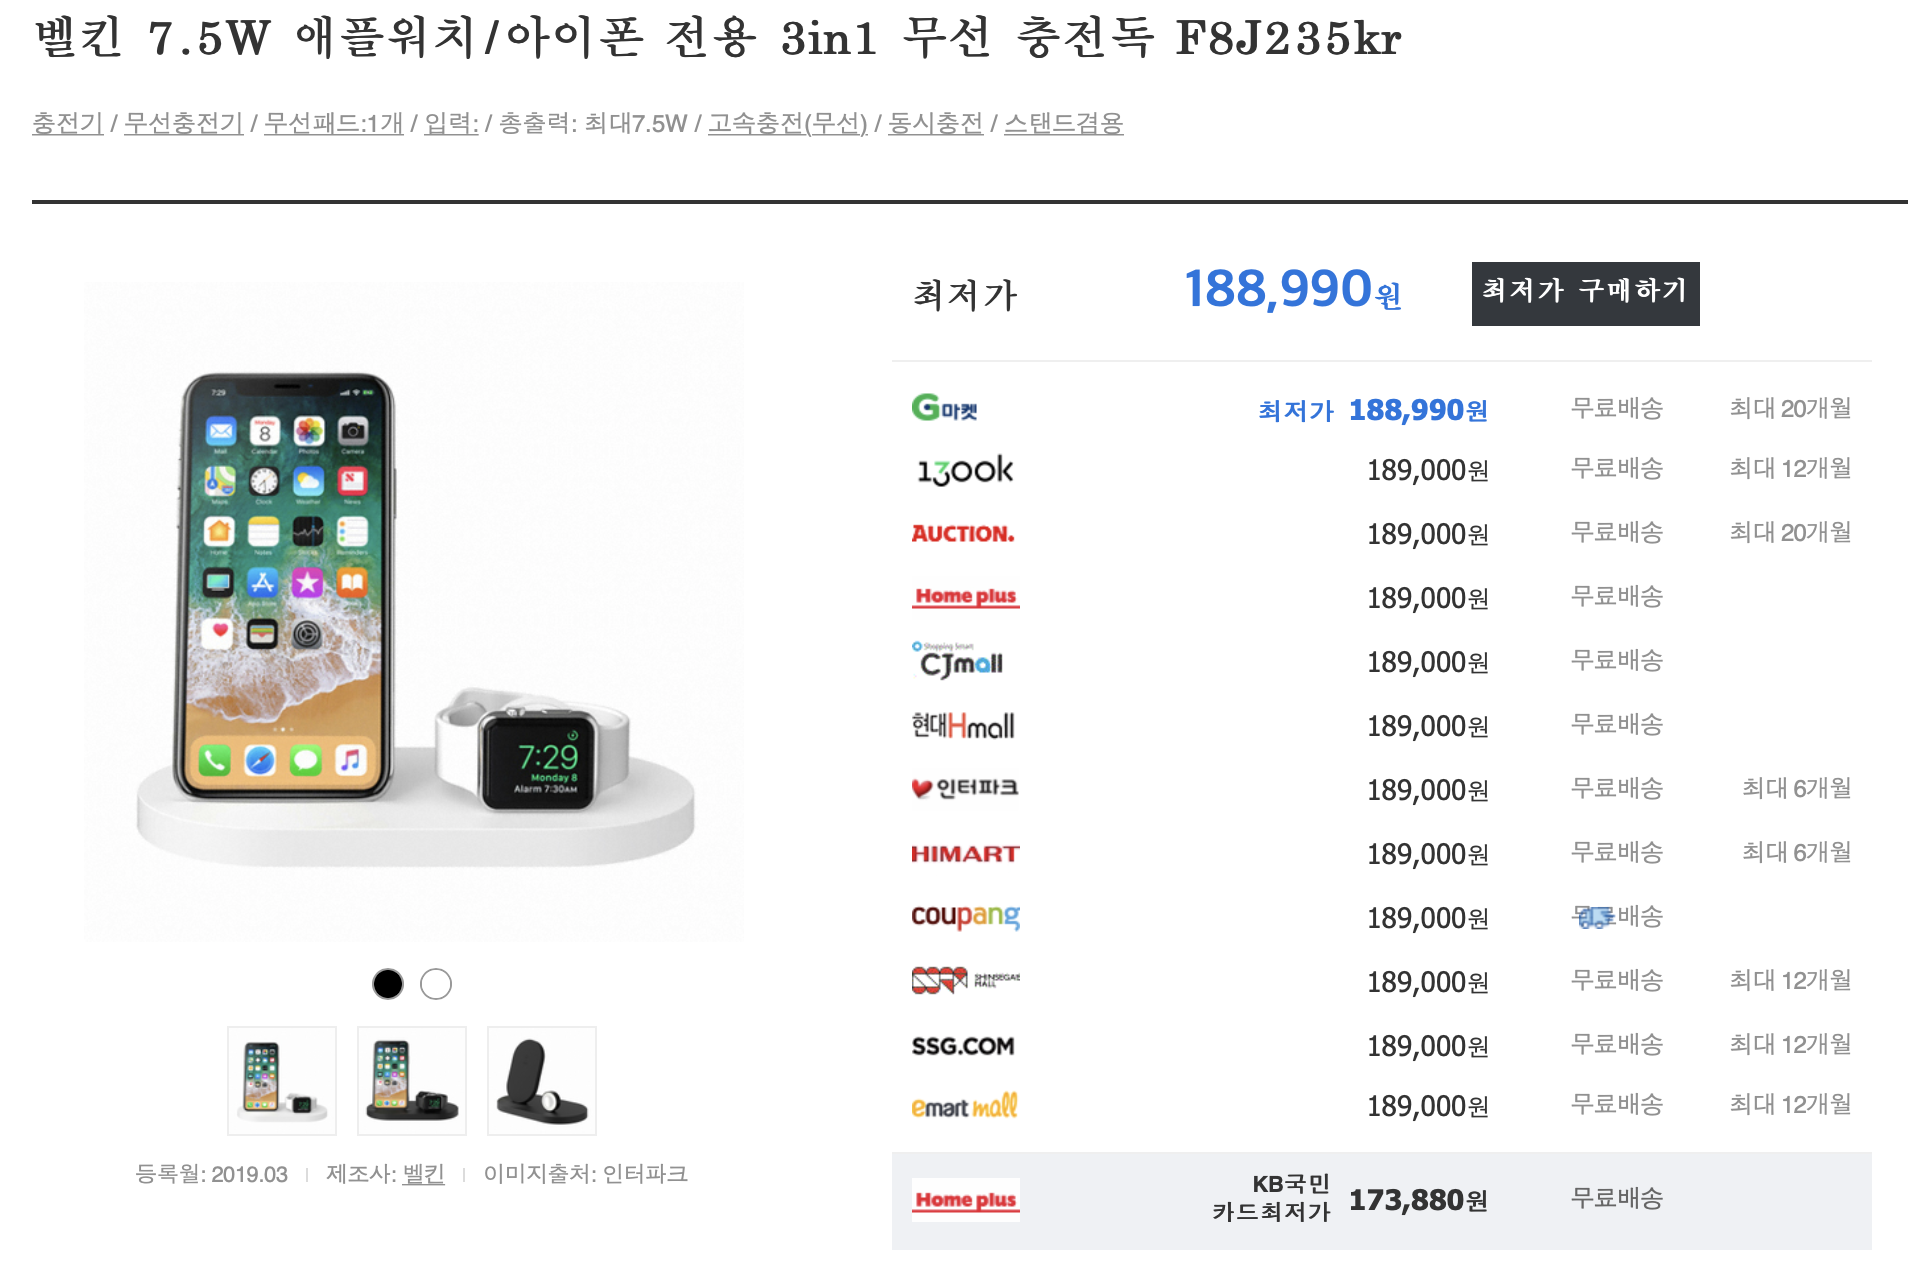Viewport: 1908px width, 1284px height.
Task: Open the 인터파크 store logo
Action: pyautogui.click(x=964, y=788)
